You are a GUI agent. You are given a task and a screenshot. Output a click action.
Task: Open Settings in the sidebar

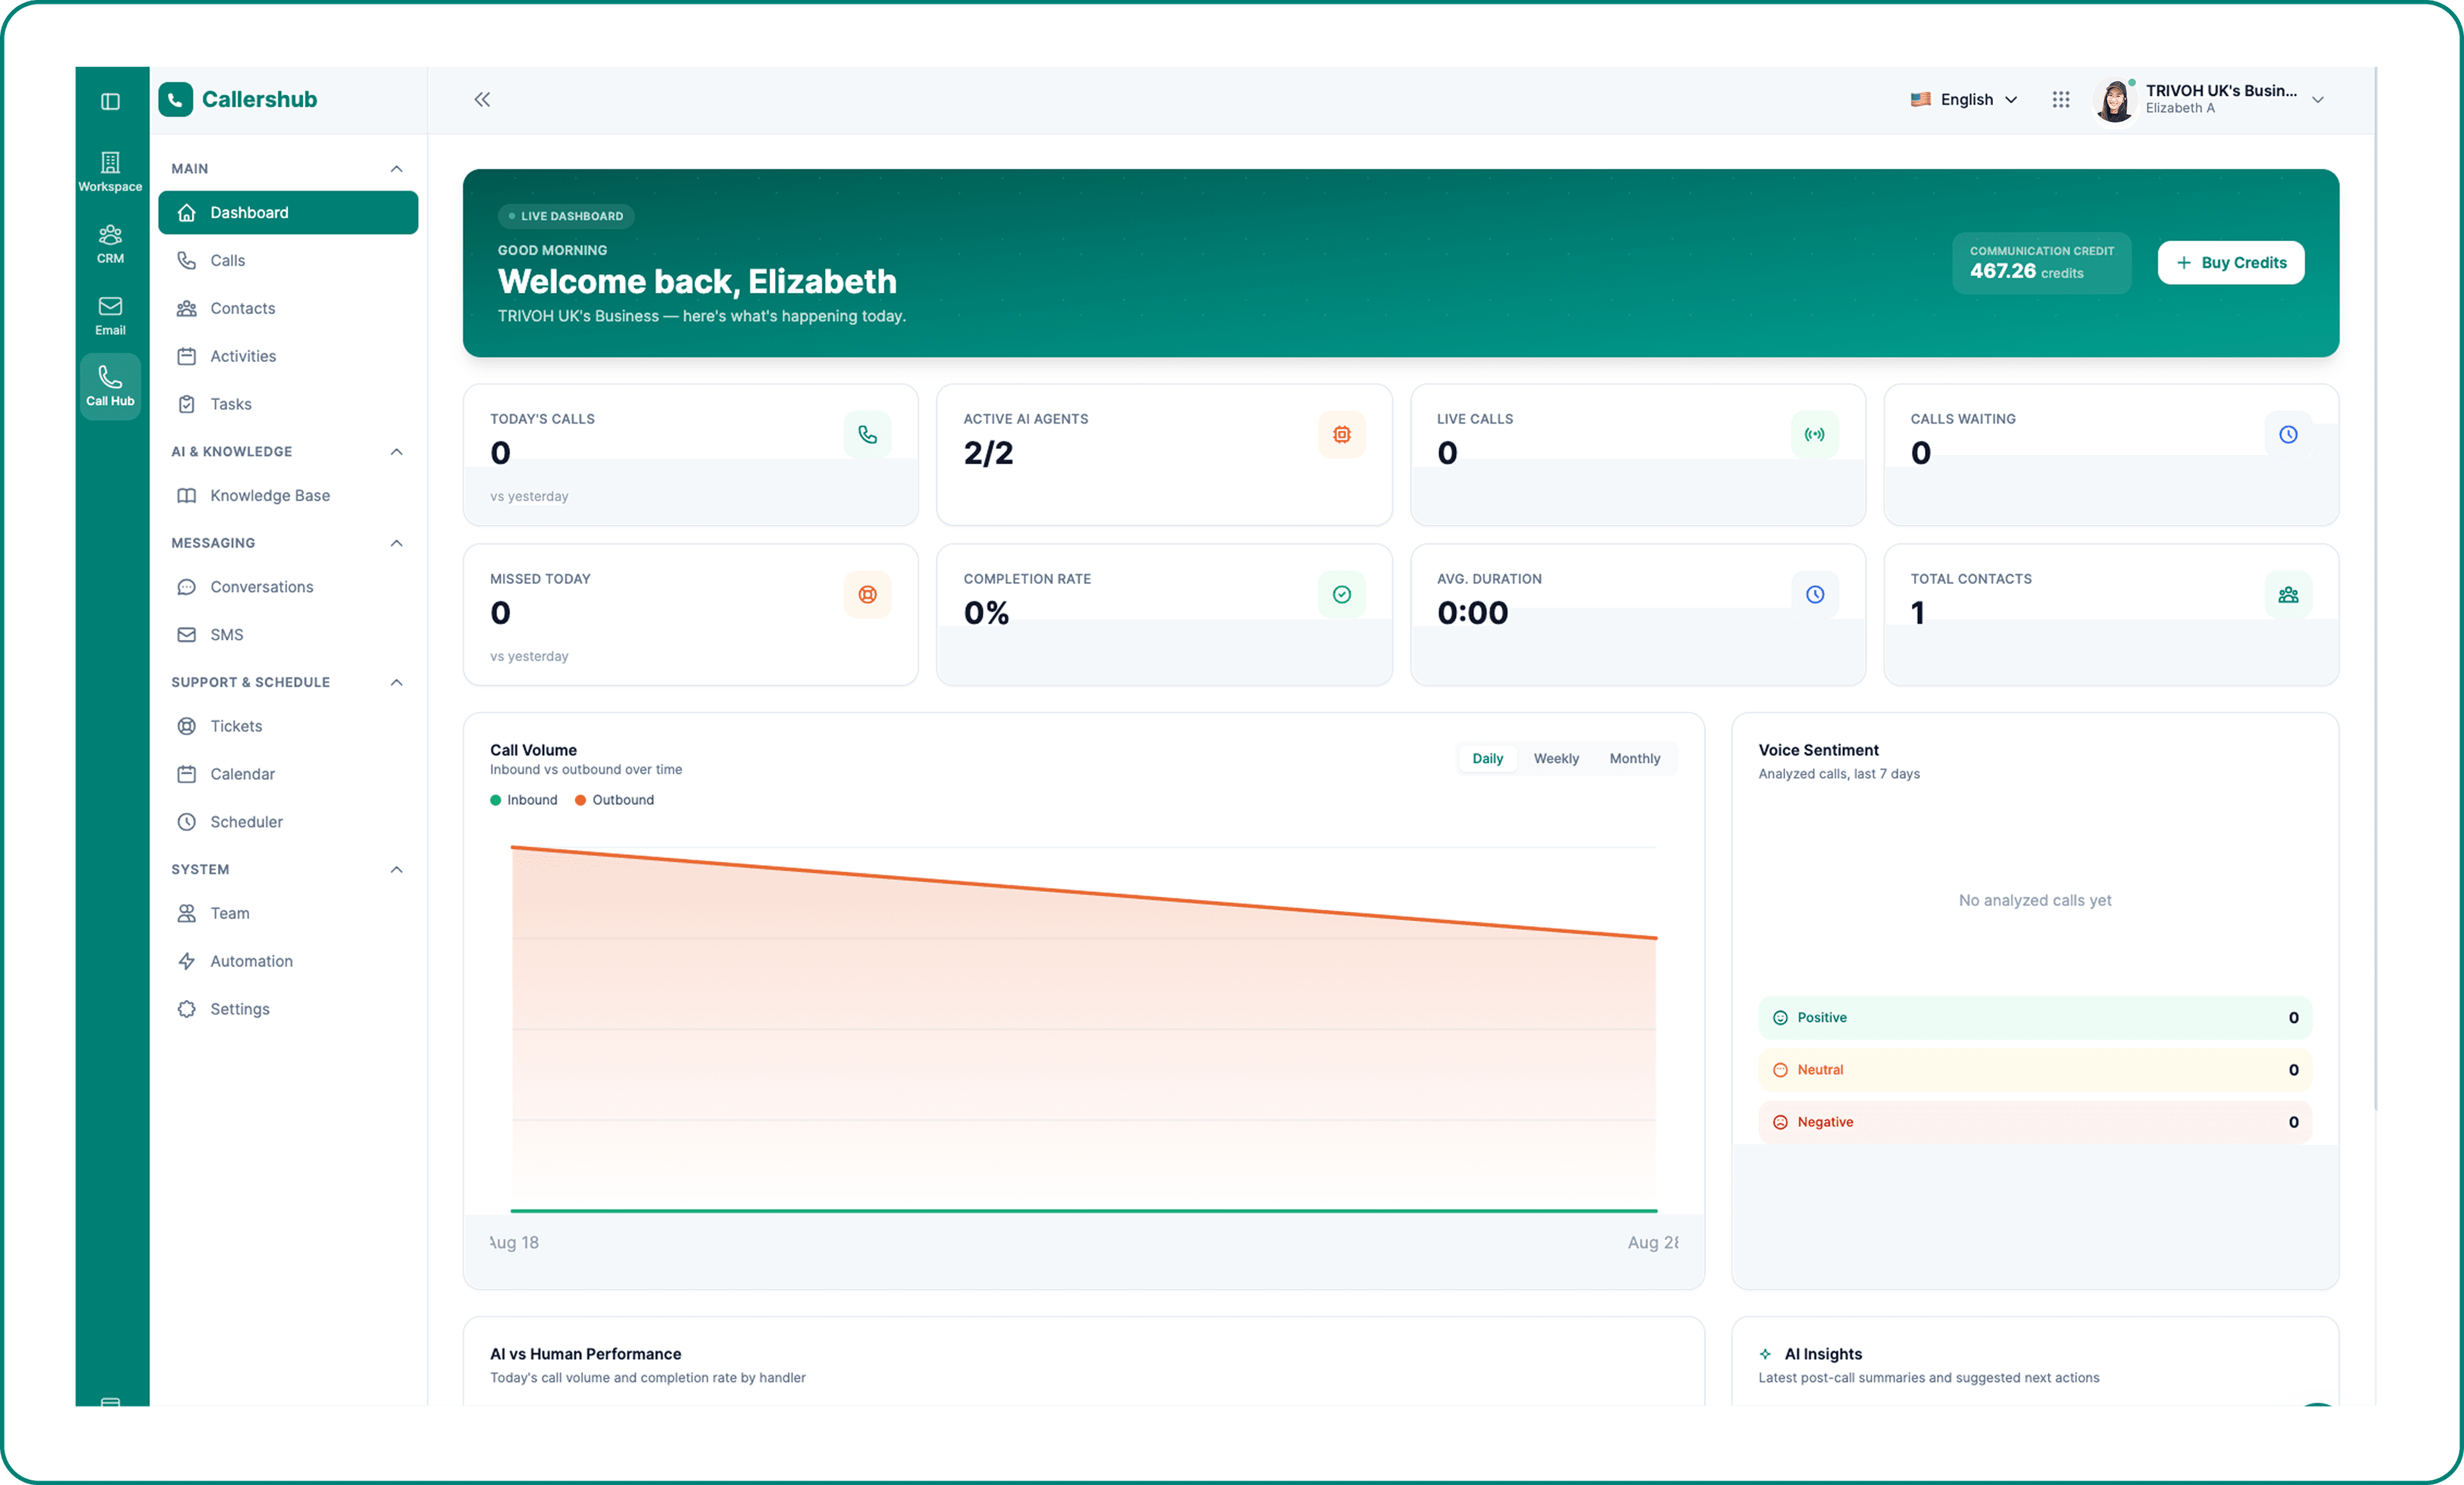288,1009
